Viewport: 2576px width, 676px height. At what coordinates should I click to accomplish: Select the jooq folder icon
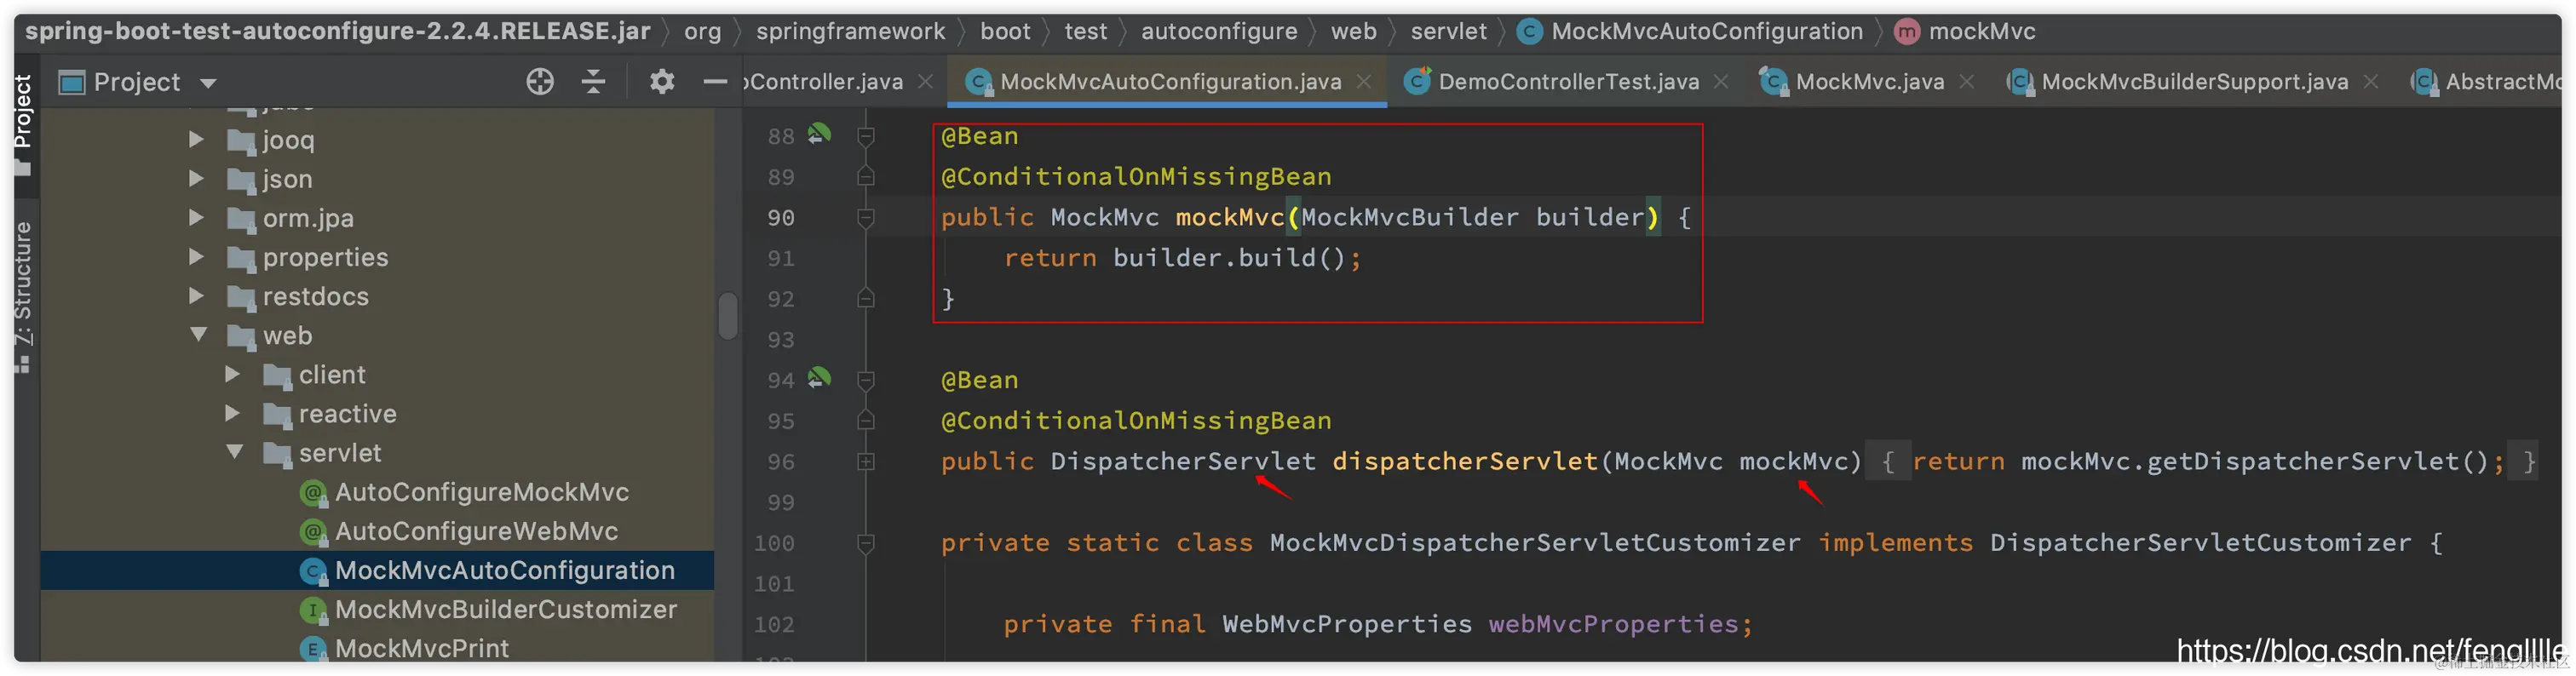tap(241, 141)
